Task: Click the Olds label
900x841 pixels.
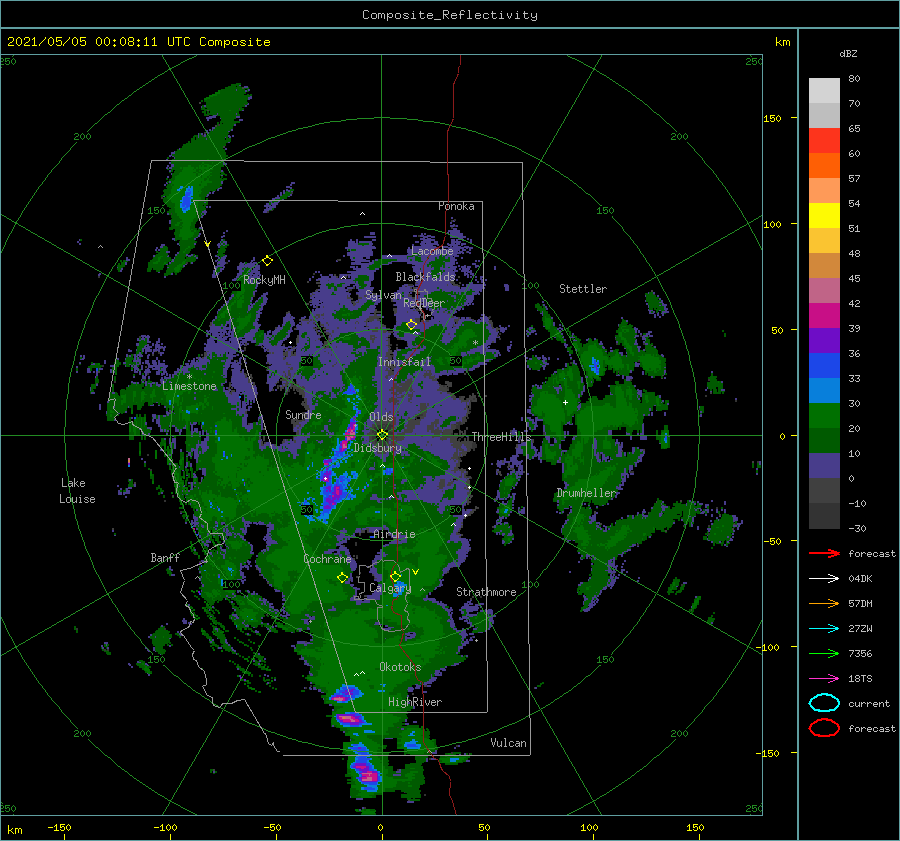Action: point(381,417)
